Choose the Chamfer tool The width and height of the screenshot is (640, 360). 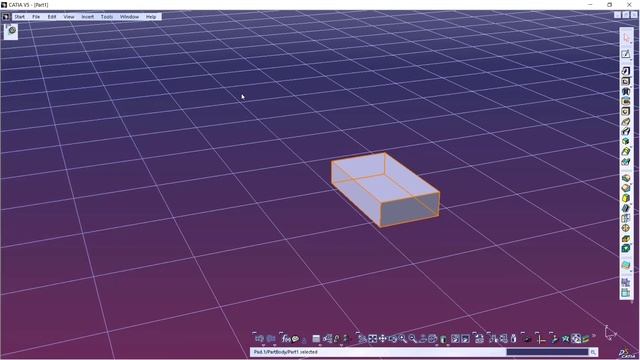pos(626,188)
